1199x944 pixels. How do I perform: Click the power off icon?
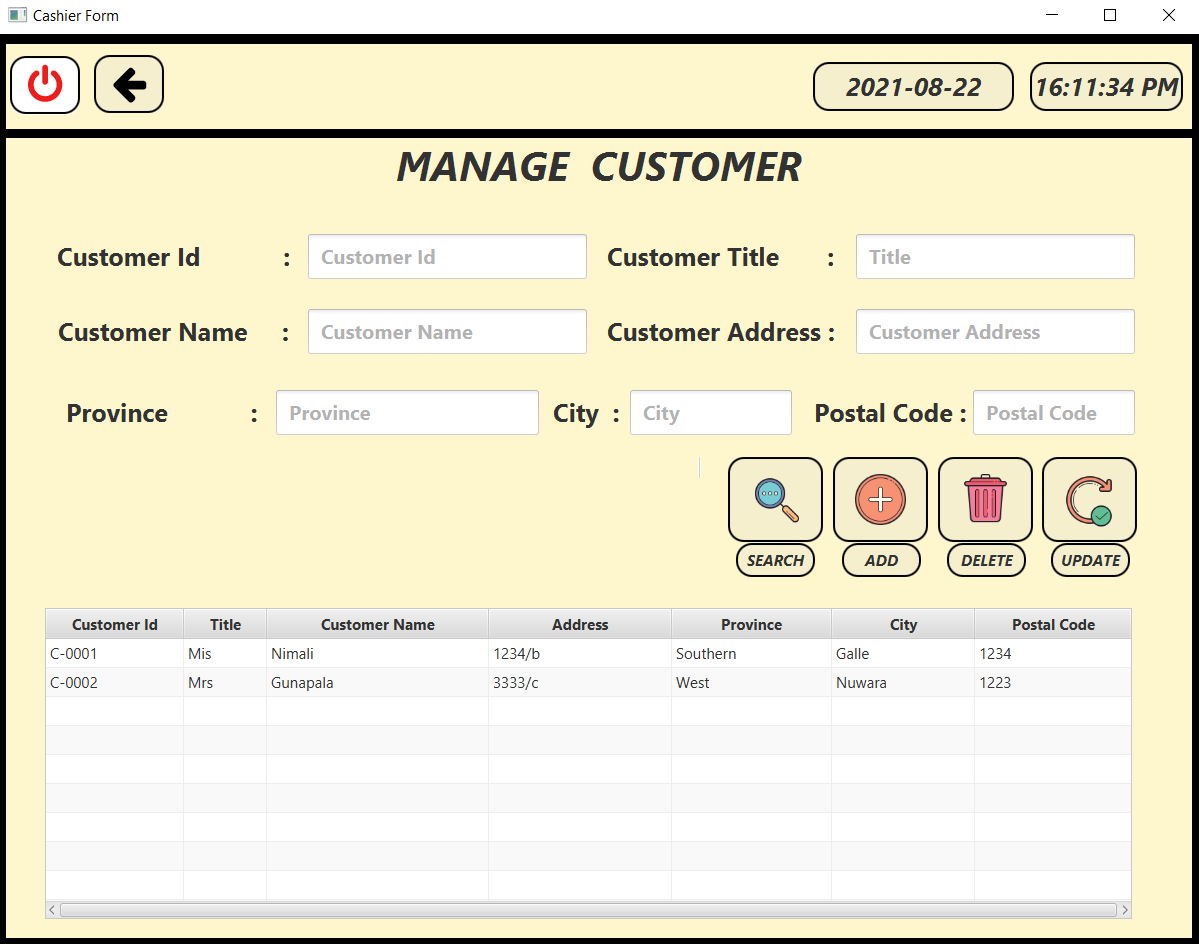[45, 84]
